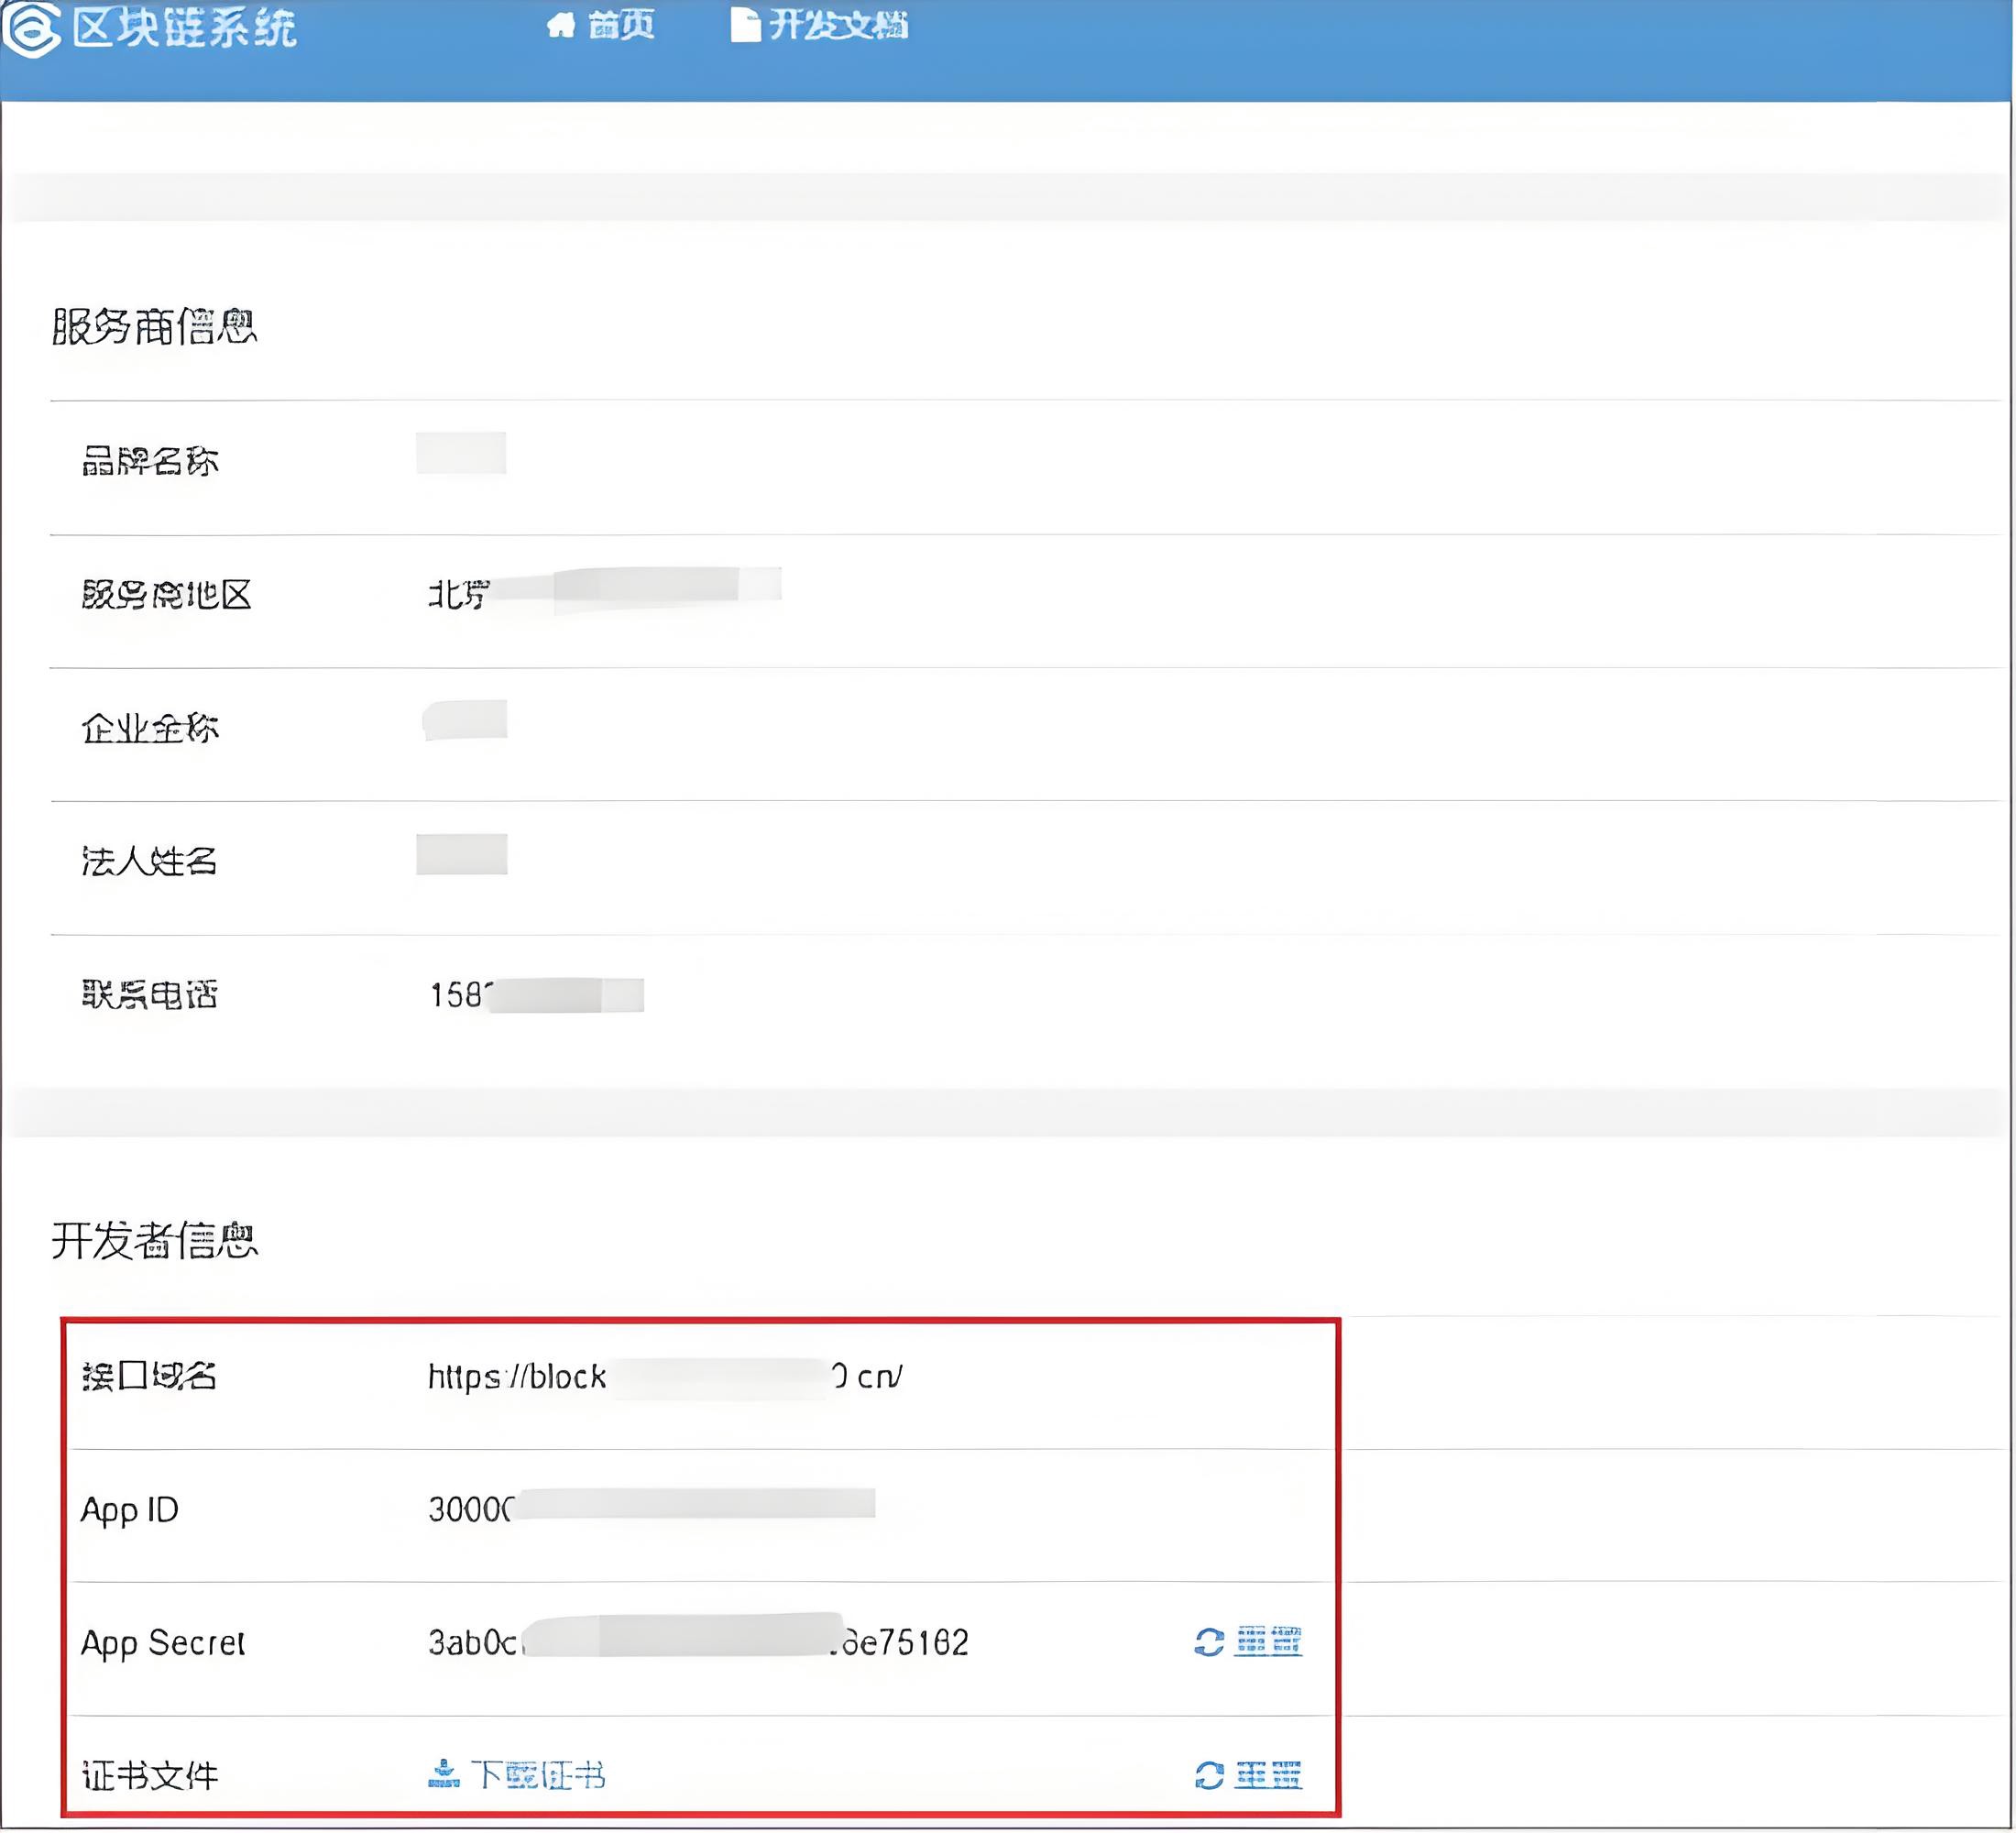Screen dimensions: 2016x1833
Task: Click the 服务商信息 section heading
Action: 154,326
